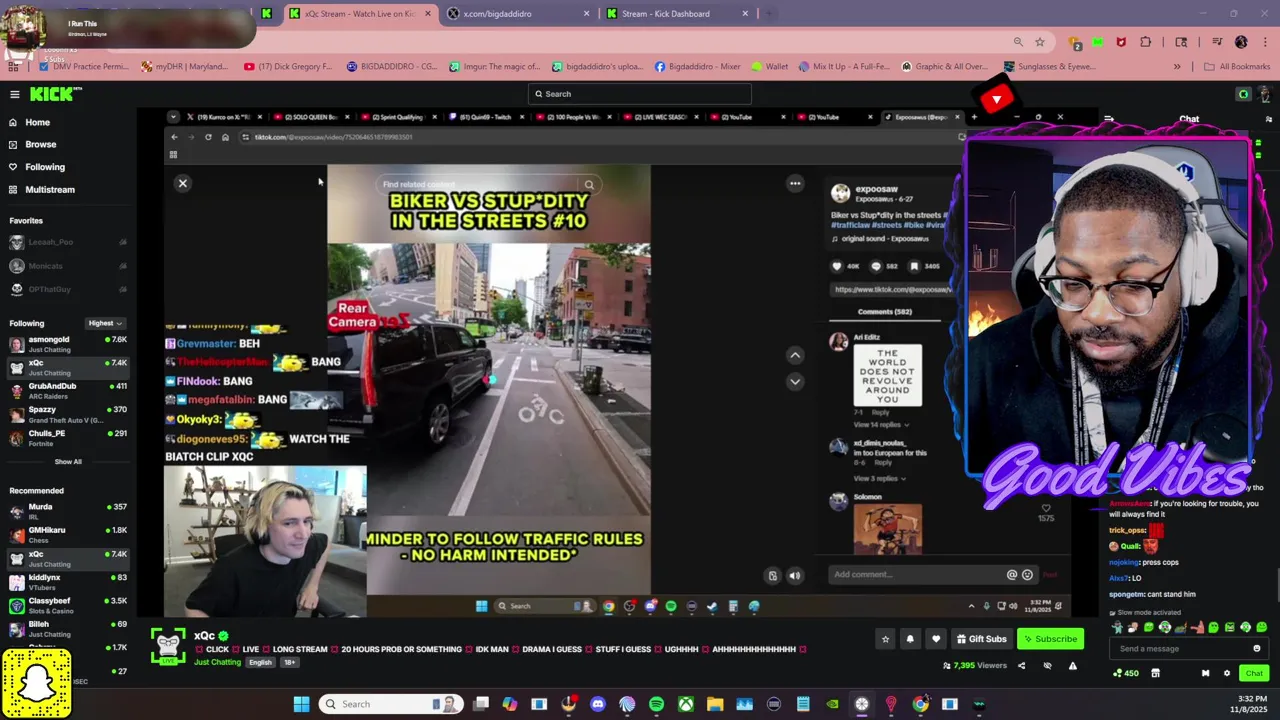Toggle hide viewer count eye icon
The image size is (1280, 720).
(x=1047, y=665)
